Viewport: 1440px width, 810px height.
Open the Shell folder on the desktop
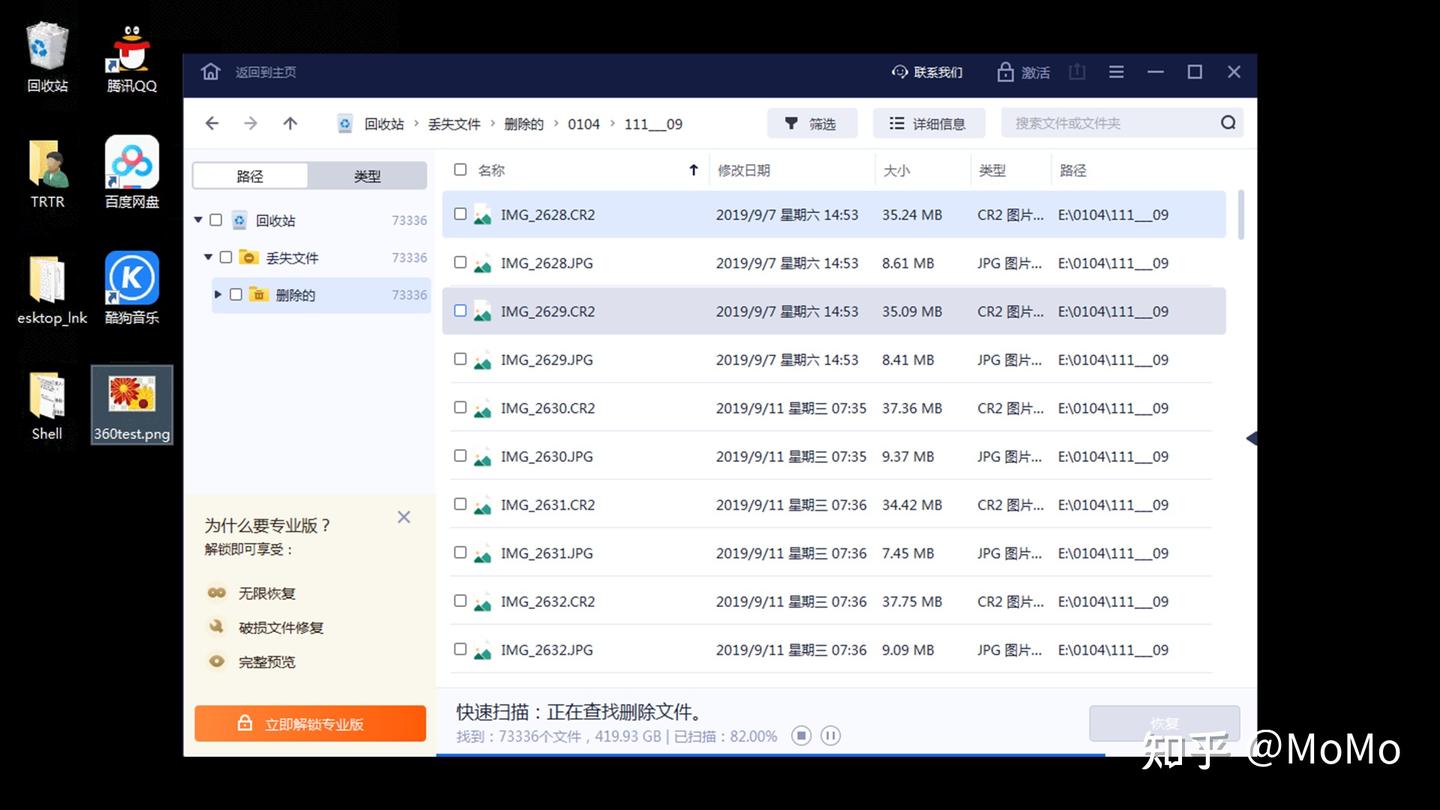tap(47, 405)
